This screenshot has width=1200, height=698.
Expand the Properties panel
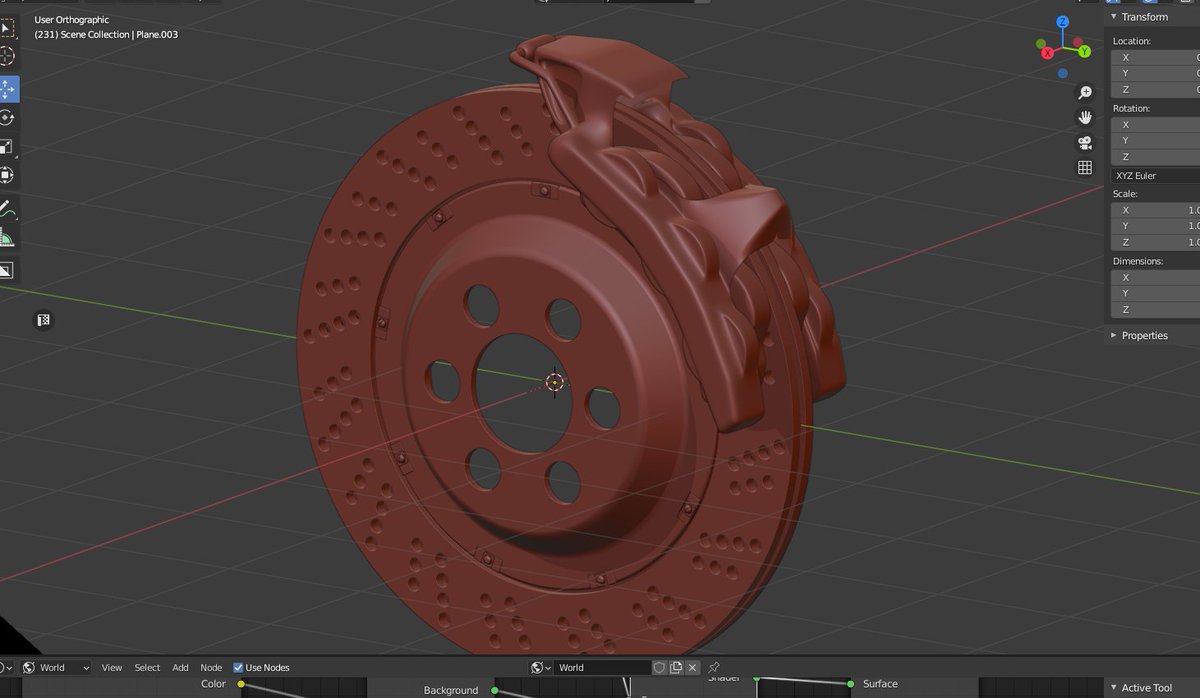[1114, 336]
